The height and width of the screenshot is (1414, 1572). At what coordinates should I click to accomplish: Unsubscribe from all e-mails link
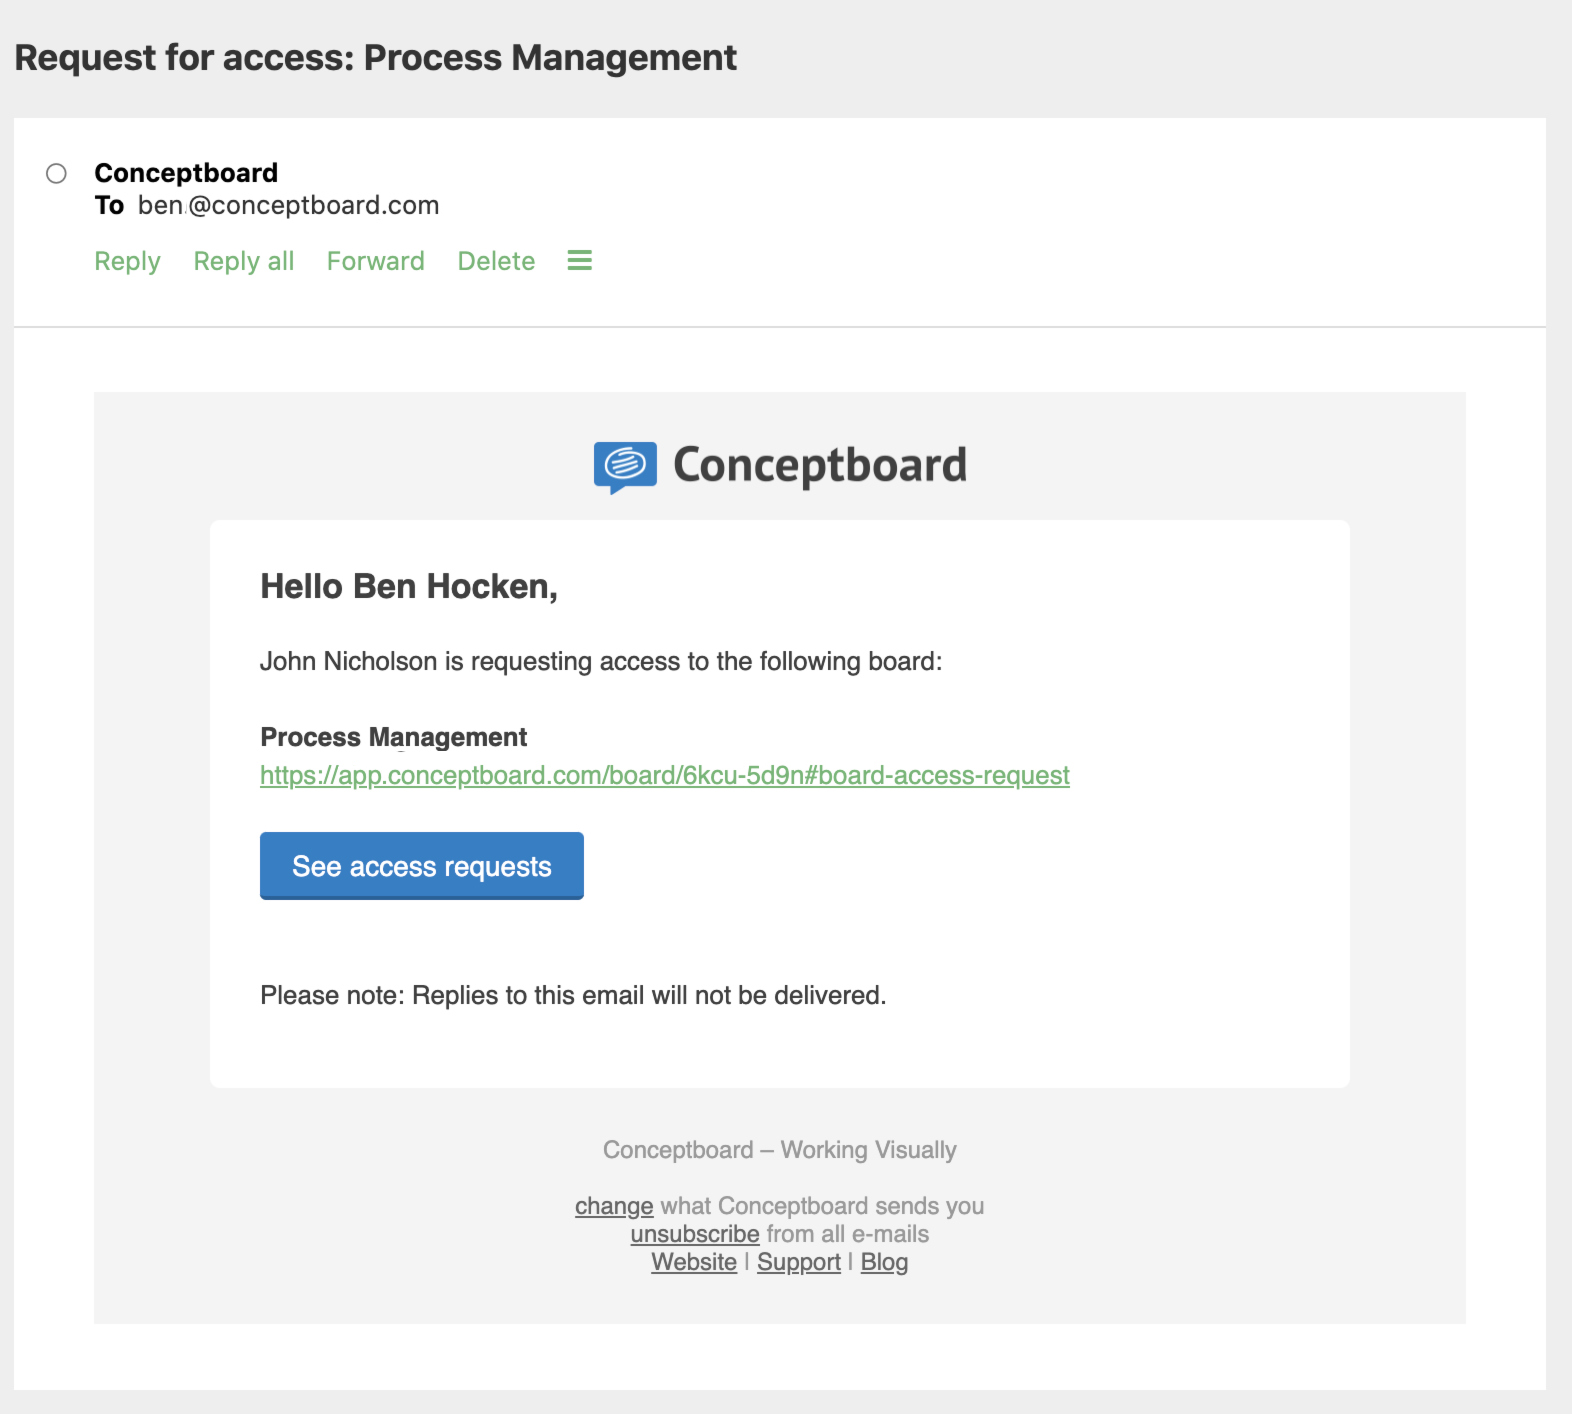(695, 1234)
